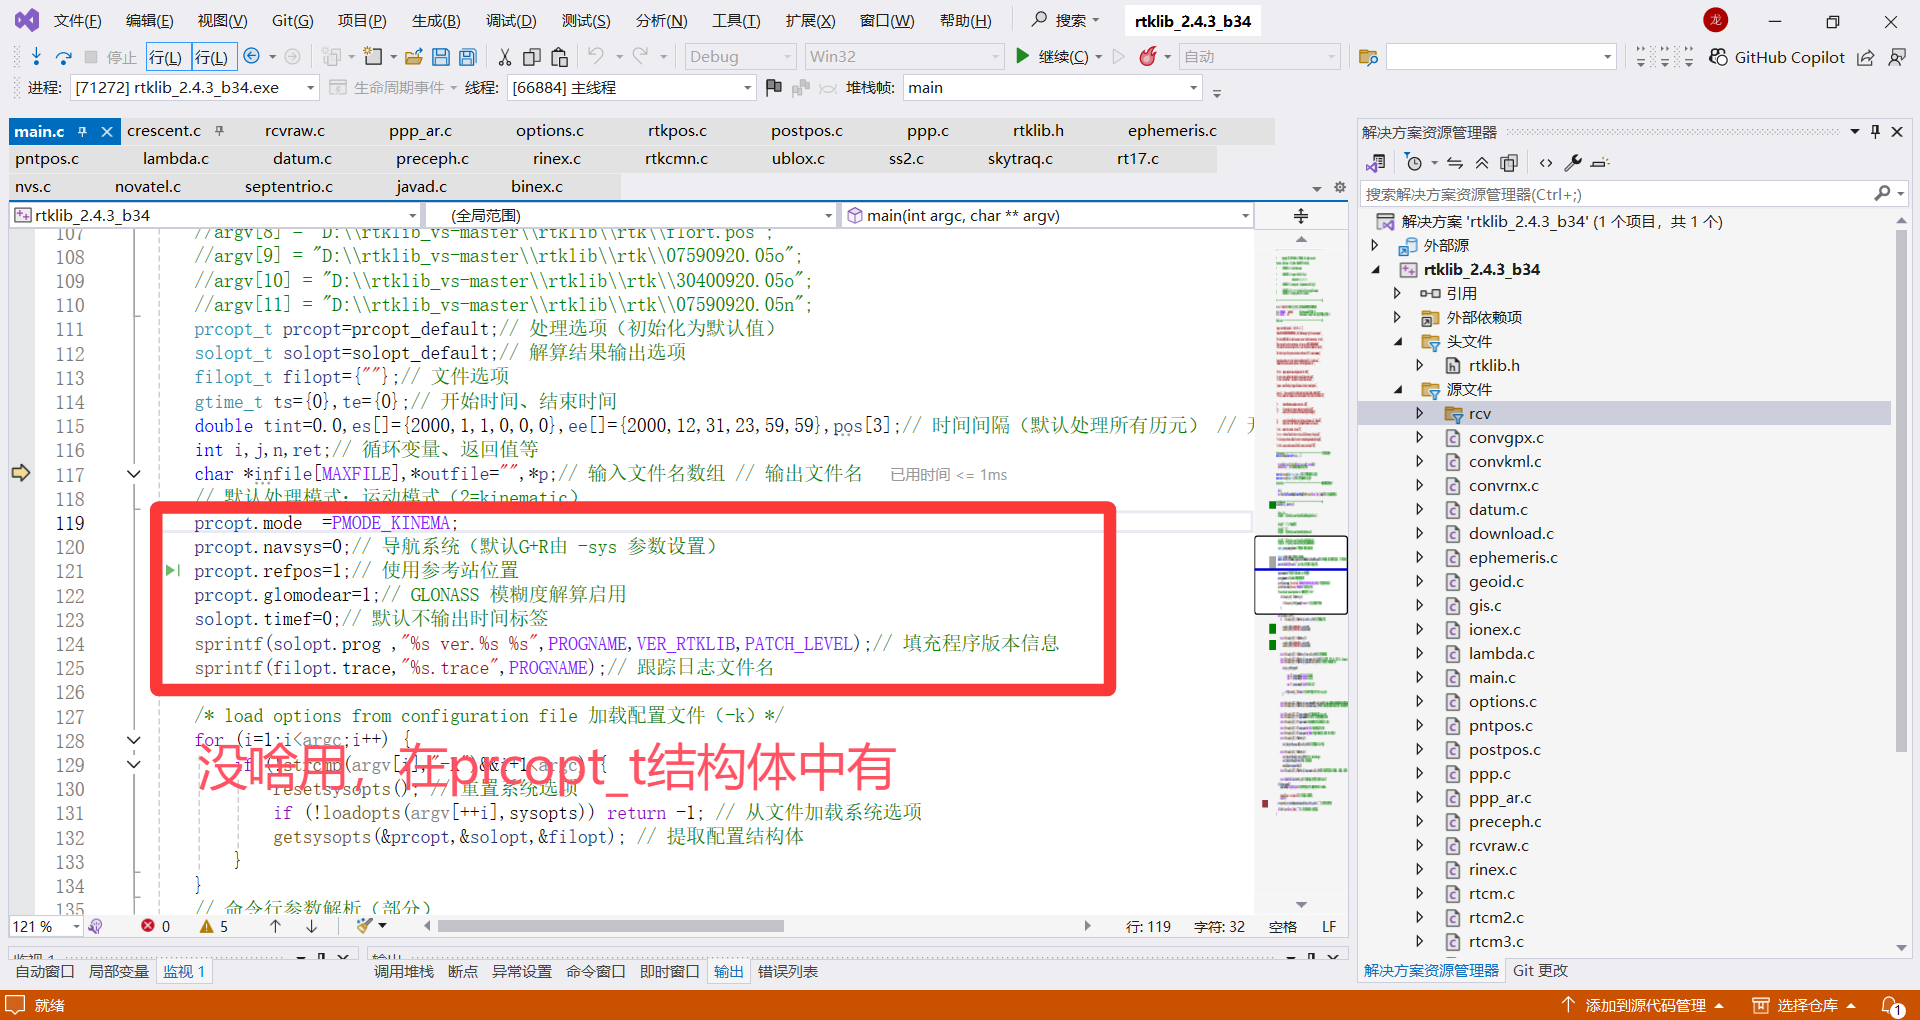Toggle the thread flag icon beside 线程

[x=773, y=88]
